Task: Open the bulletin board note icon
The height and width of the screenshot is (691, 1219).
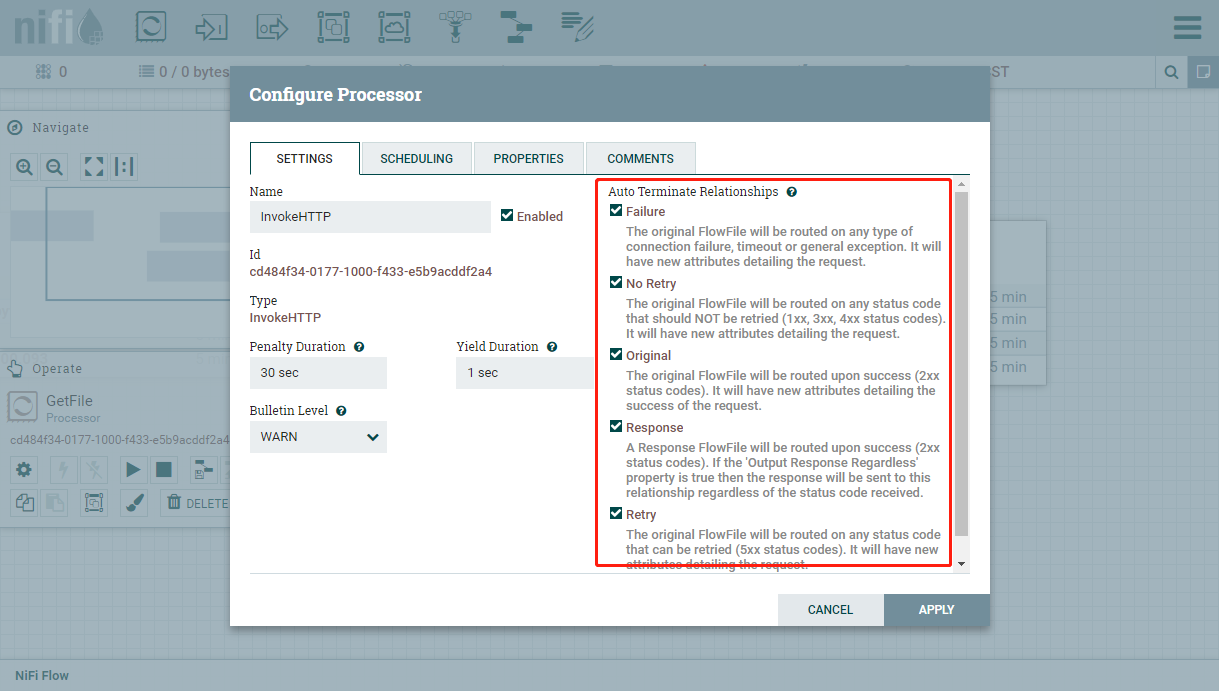Action: pyautogui.click(x=1202, y=72)
